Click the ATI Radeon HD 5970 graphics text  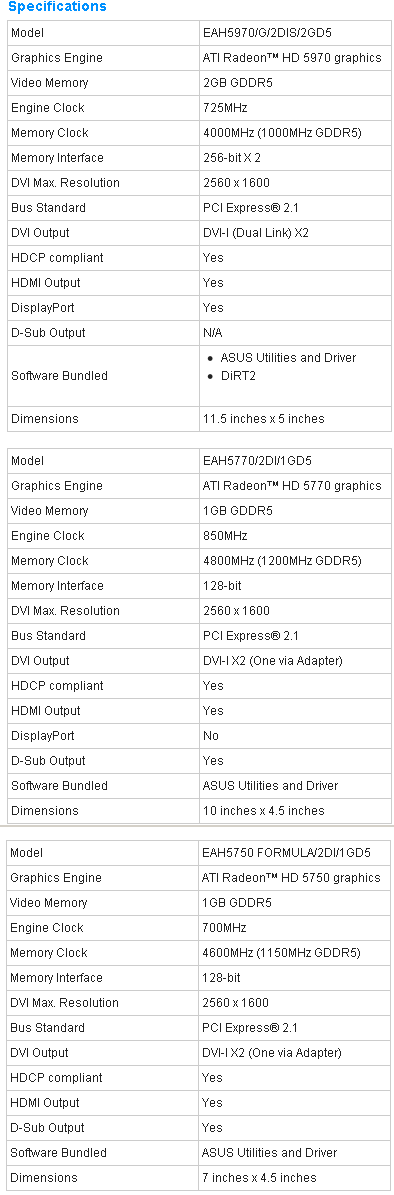click(292, 58)
